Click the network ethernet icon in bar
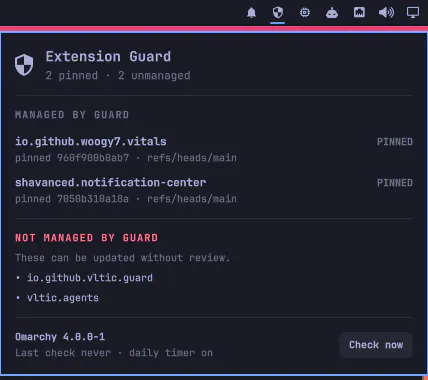Viewport: 428px width, 380px height. [x=359, y=13]
